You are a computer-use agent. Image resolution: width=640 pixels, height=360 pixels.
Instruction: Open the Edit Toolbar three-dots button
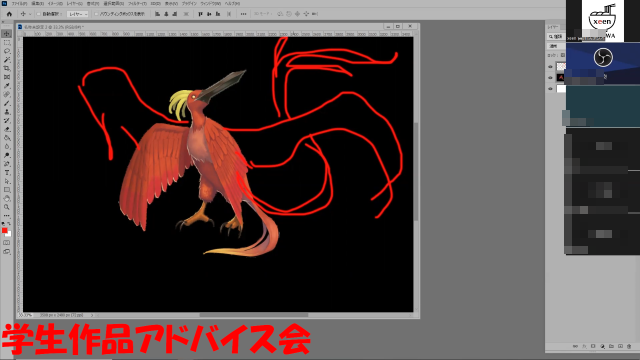(7, 216)
